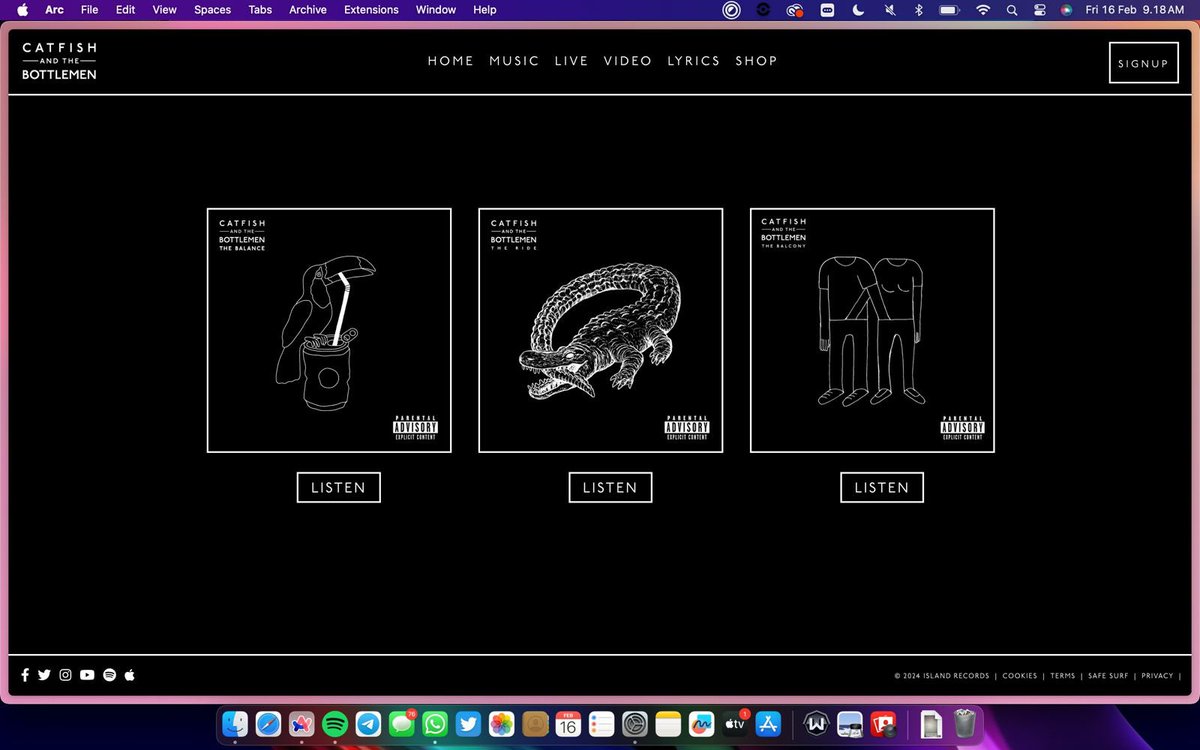Image resolution: width=1200 pixels, height=750 pixels.
Task: Open Reminders from the dock
Action: 601,723
